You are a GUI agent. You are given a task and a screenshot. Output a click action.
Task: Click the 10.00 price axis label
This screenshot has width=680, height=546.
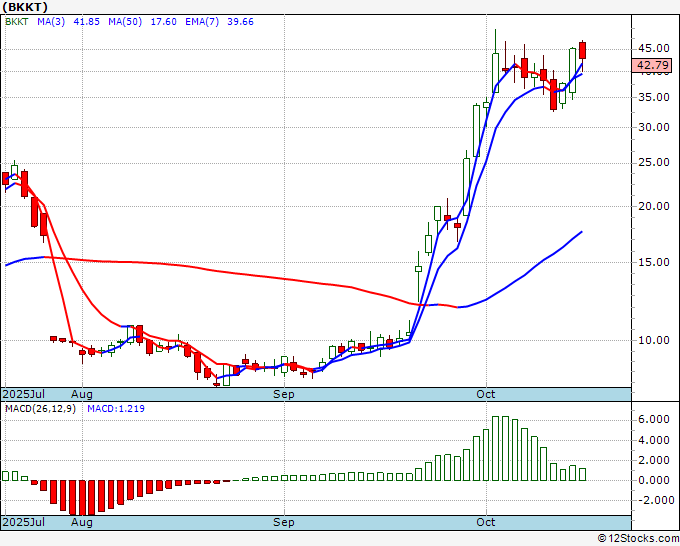coord(654,340)
